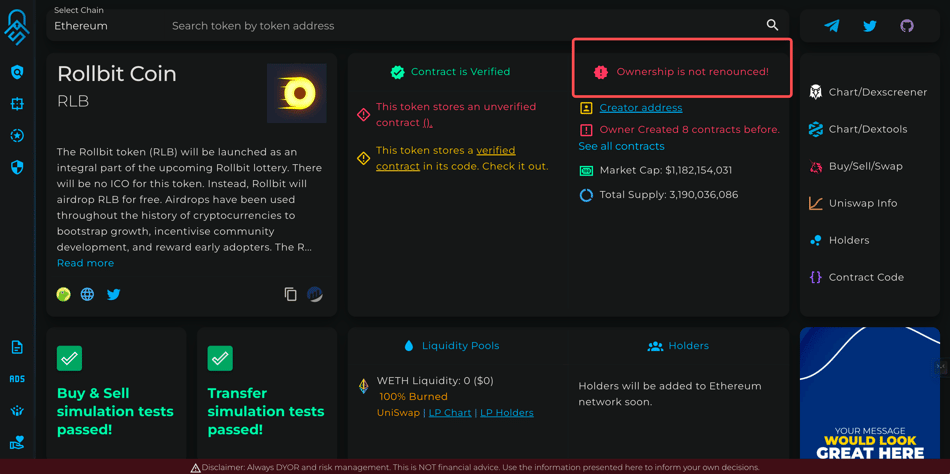Image resolution: width=950 pixels, height=474 pixels.
Task: Open the plain shield sidebar icon
Action: tap(18, 167)
